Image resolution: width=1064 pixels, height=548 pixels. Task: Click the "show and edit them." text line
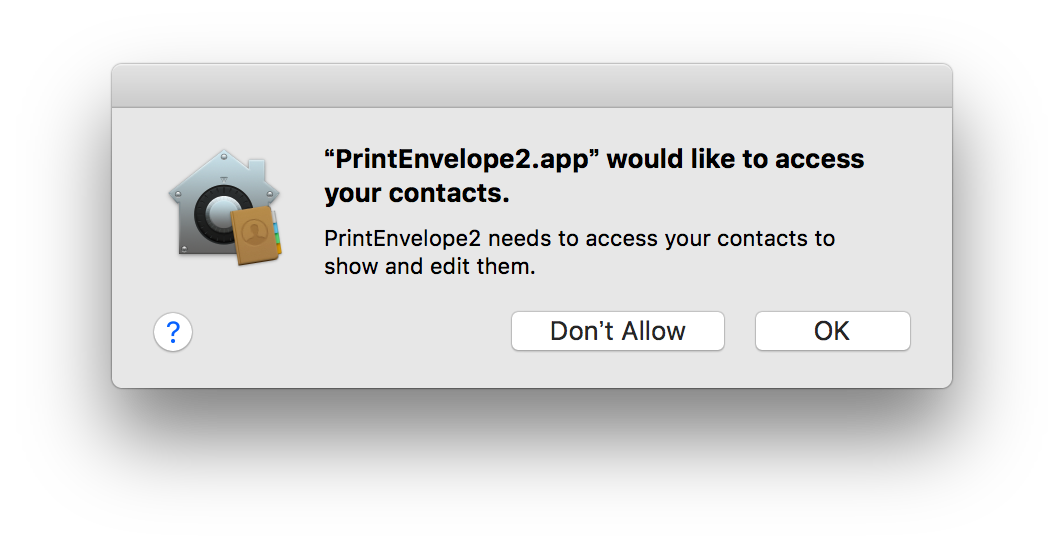click(430, 267)
